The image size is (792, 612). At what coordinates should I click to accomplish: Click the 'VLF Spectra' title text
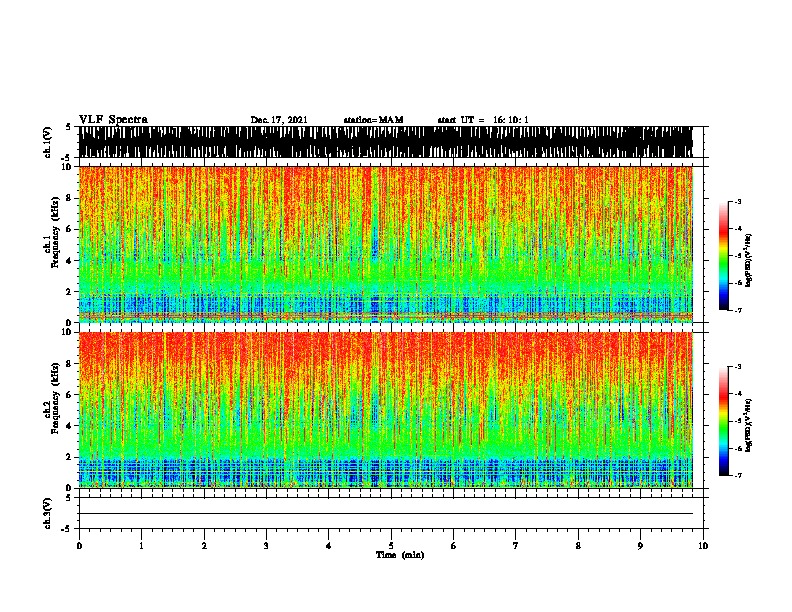click(x=113, y=120)
